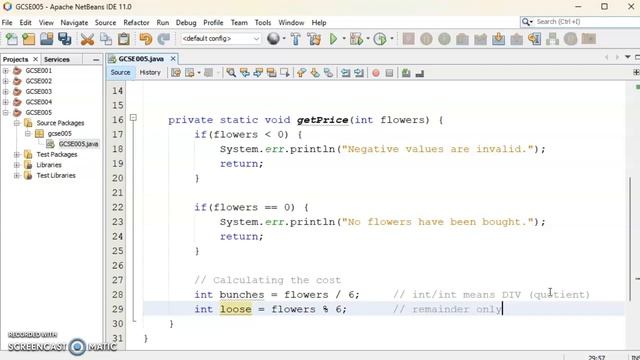
Task: Collapse the Source Packages node
Action: [x=17, y=123]
